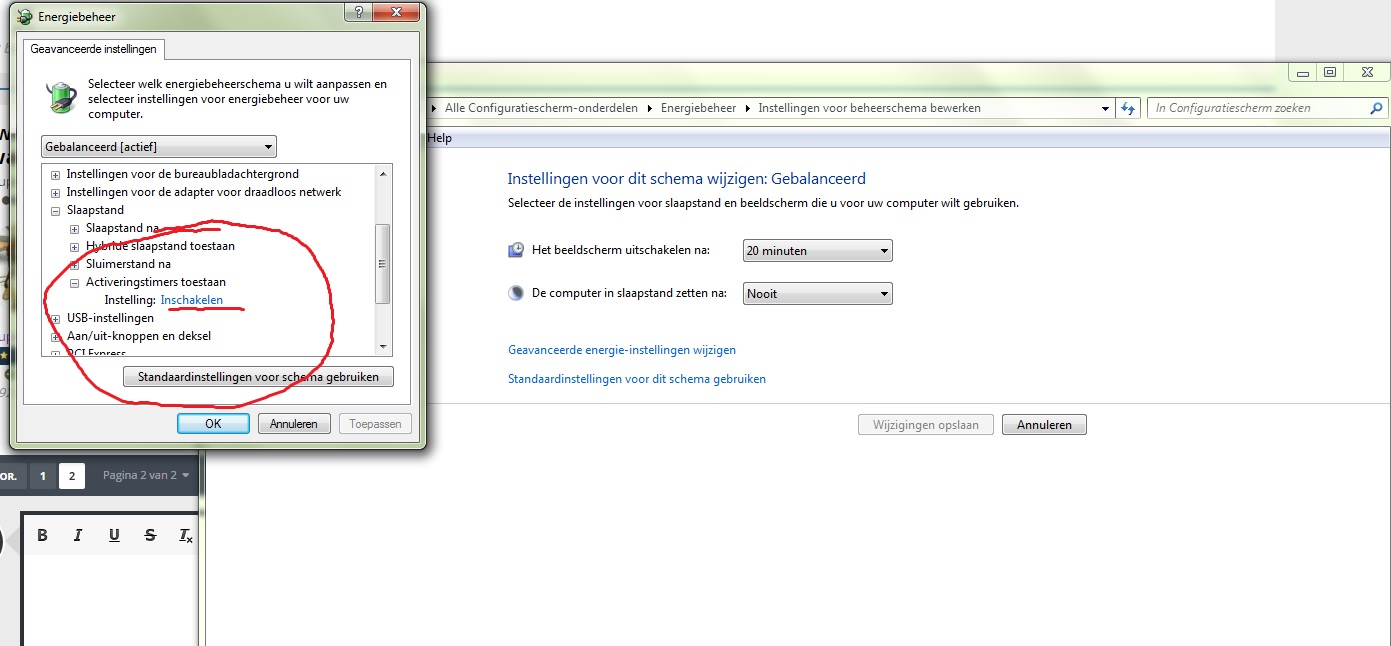
Task: Click the moon icon beside slaapstand zetten
Action: [516, 294]
